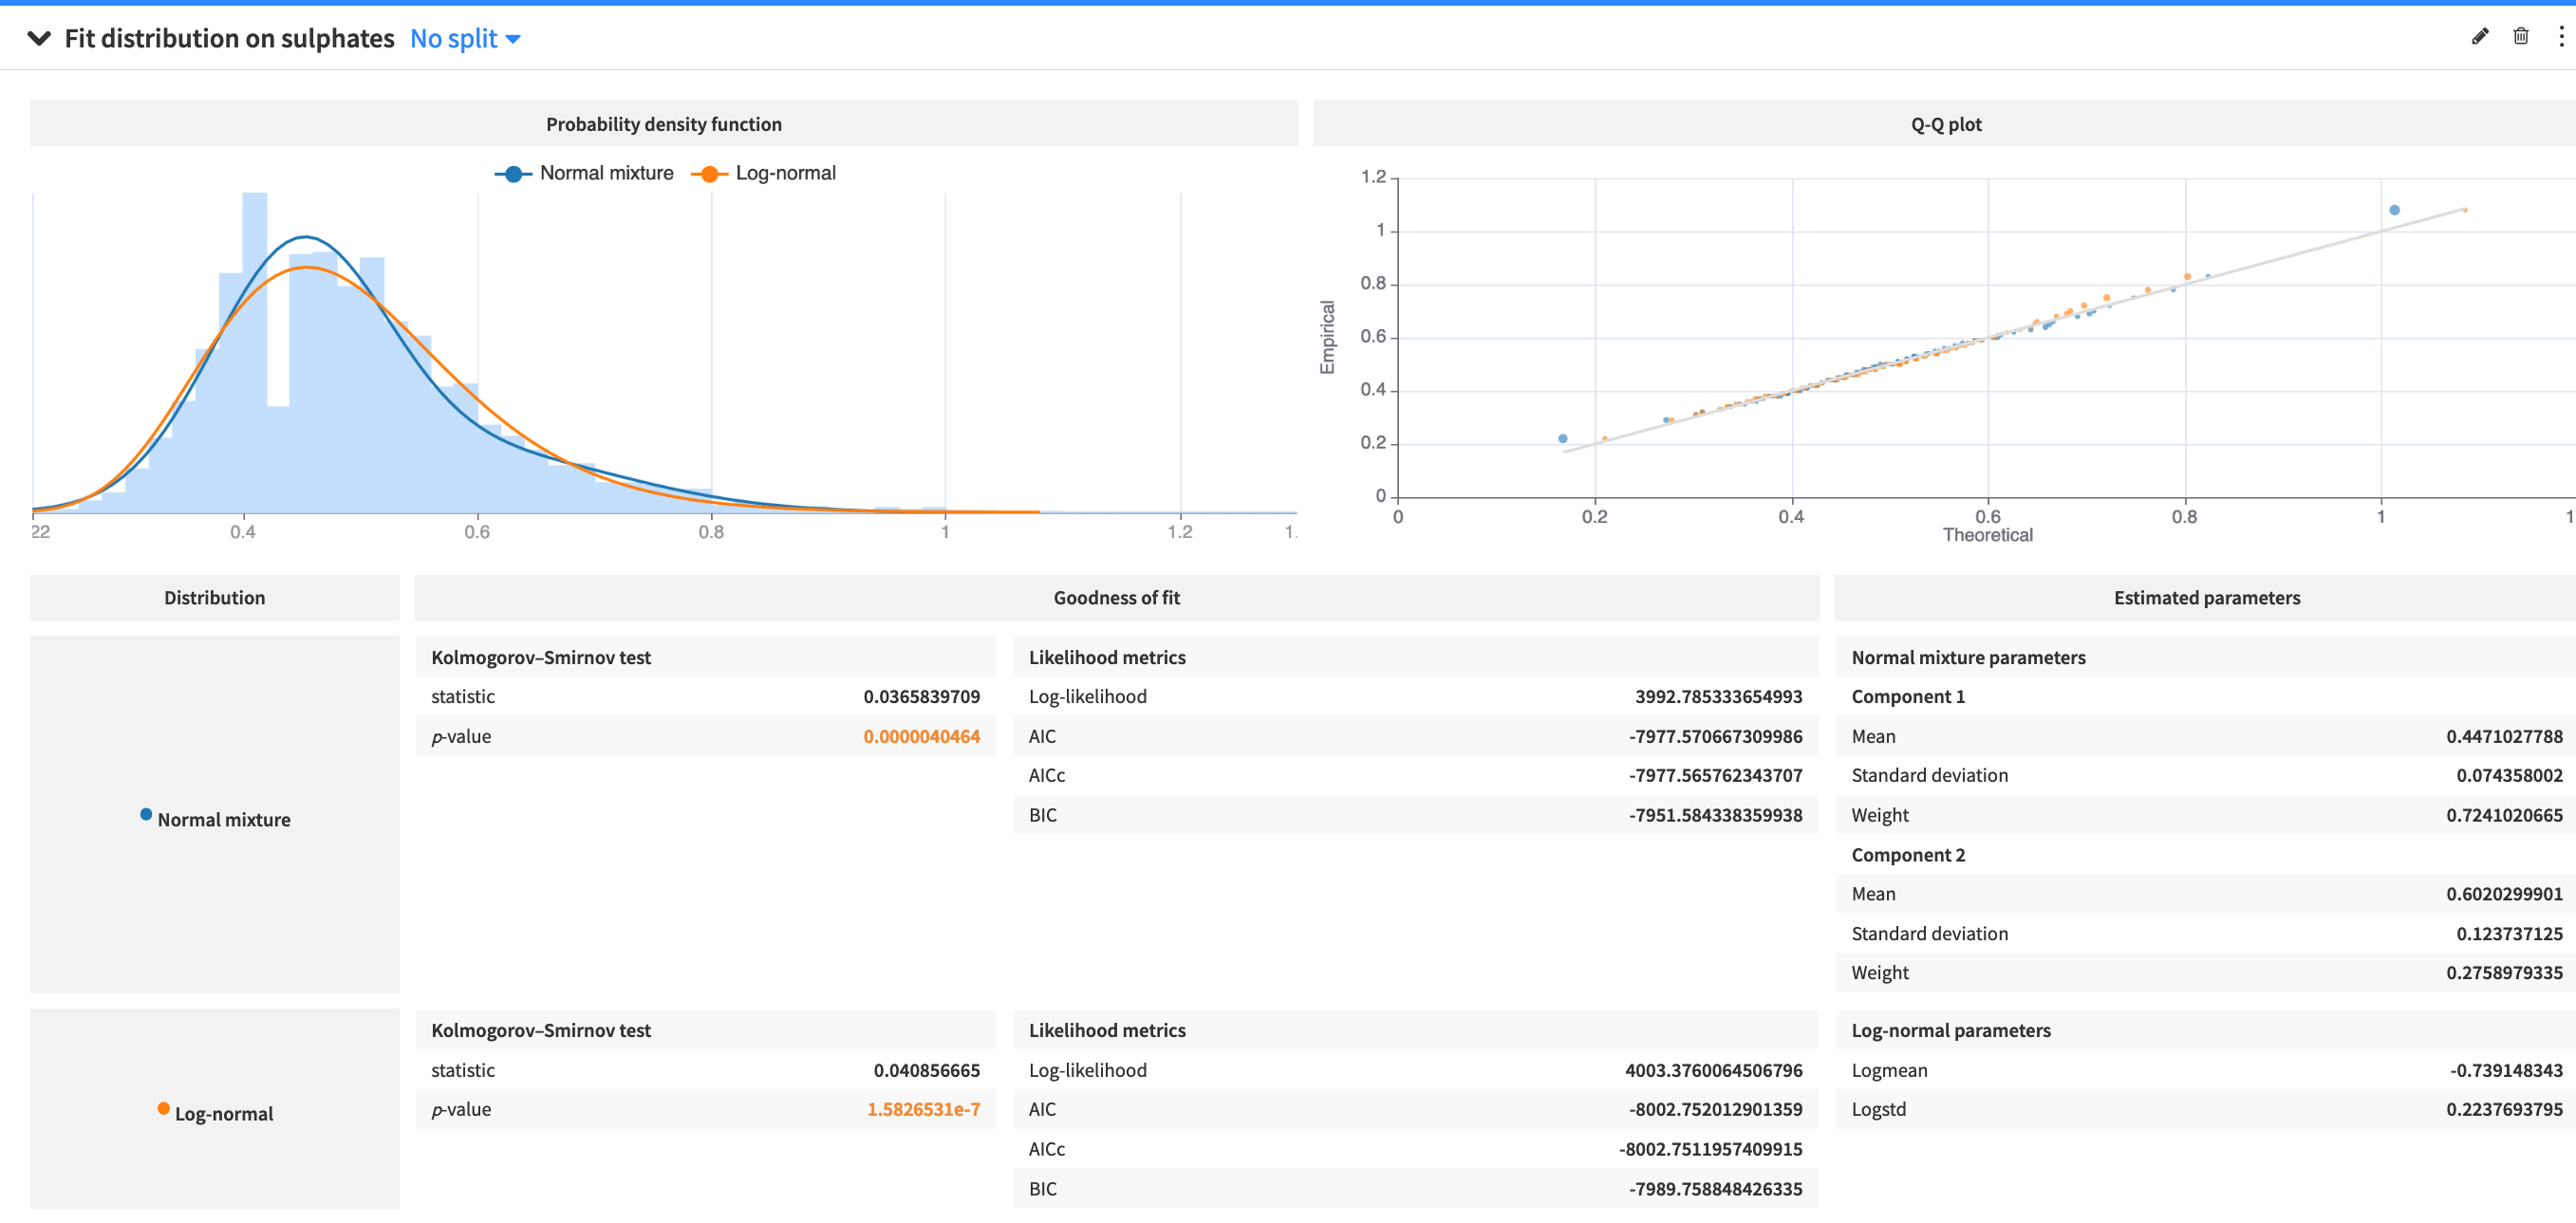This screenshot has width=2576, height=1223.
Task: Click the trash delete icon
Action: pyautogui.click(x=2521, y=37)
